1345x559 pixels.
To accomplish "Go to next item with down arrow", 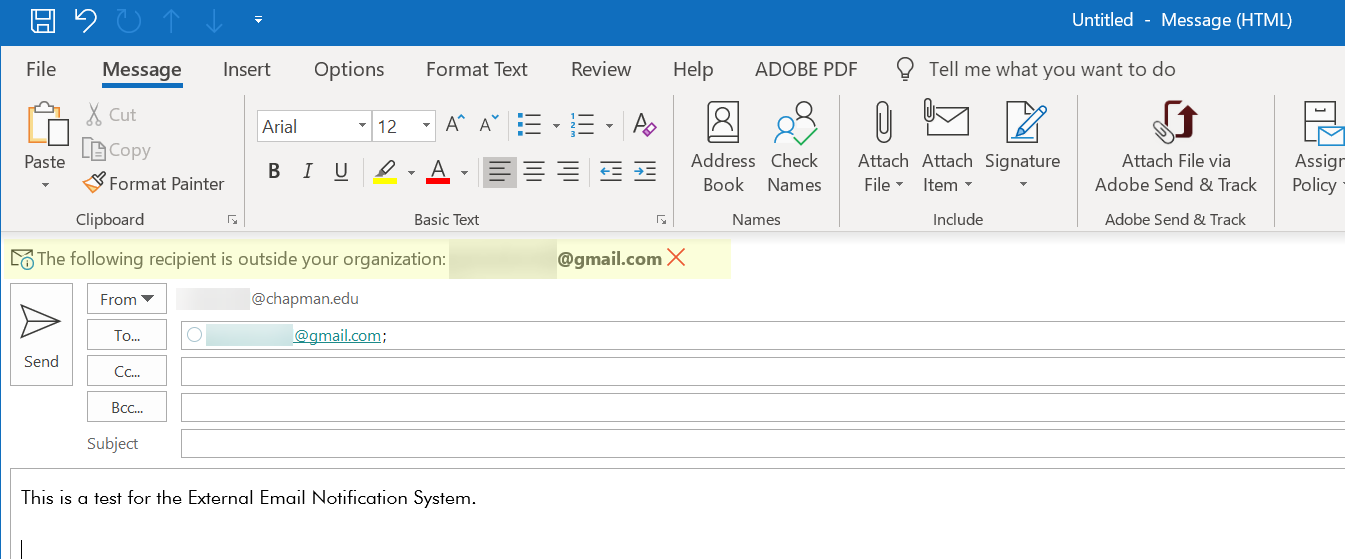I will (x=213, y=19).
